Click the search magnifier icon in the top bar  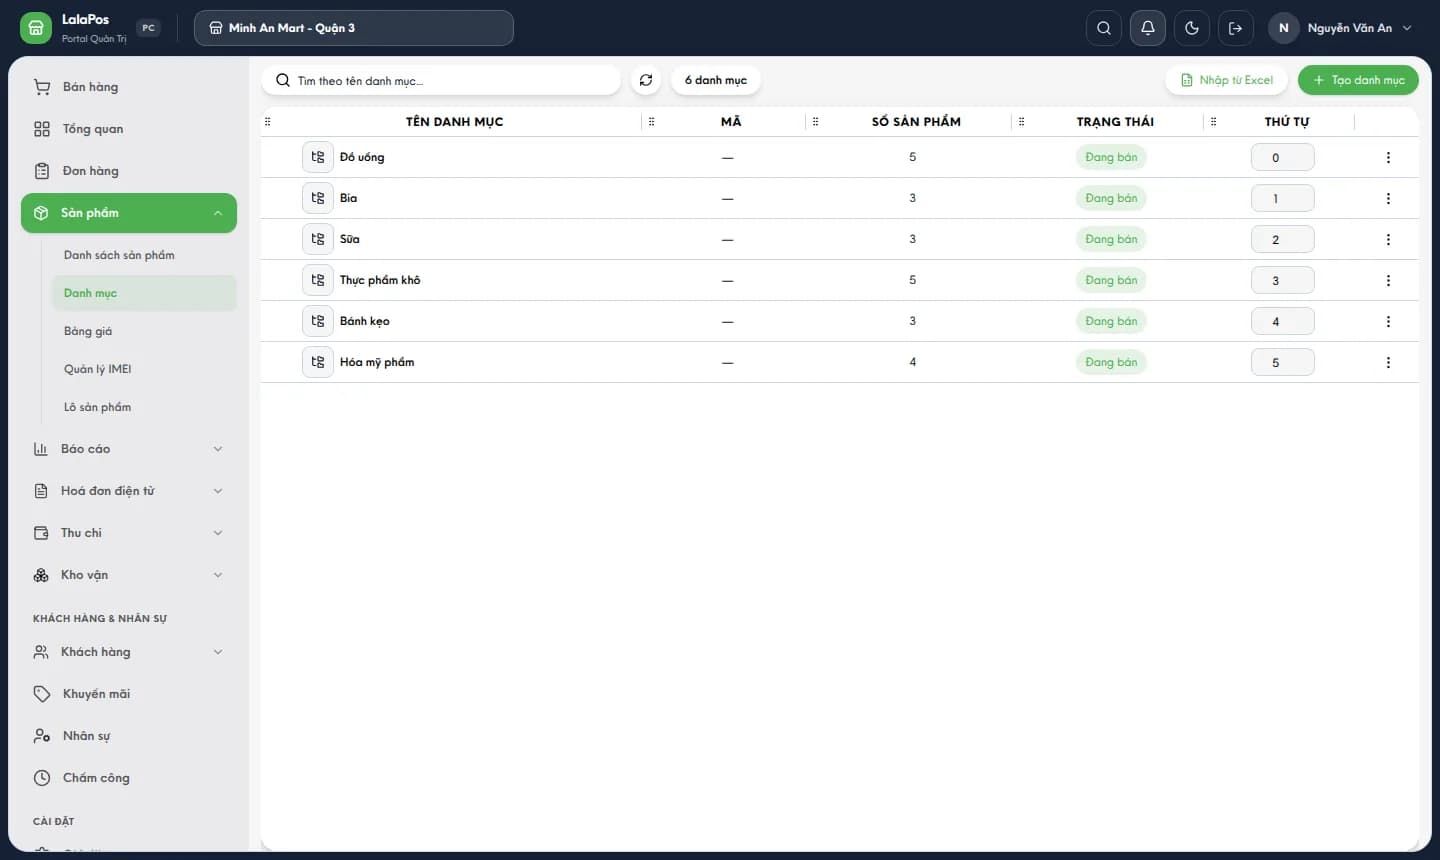1104,28
